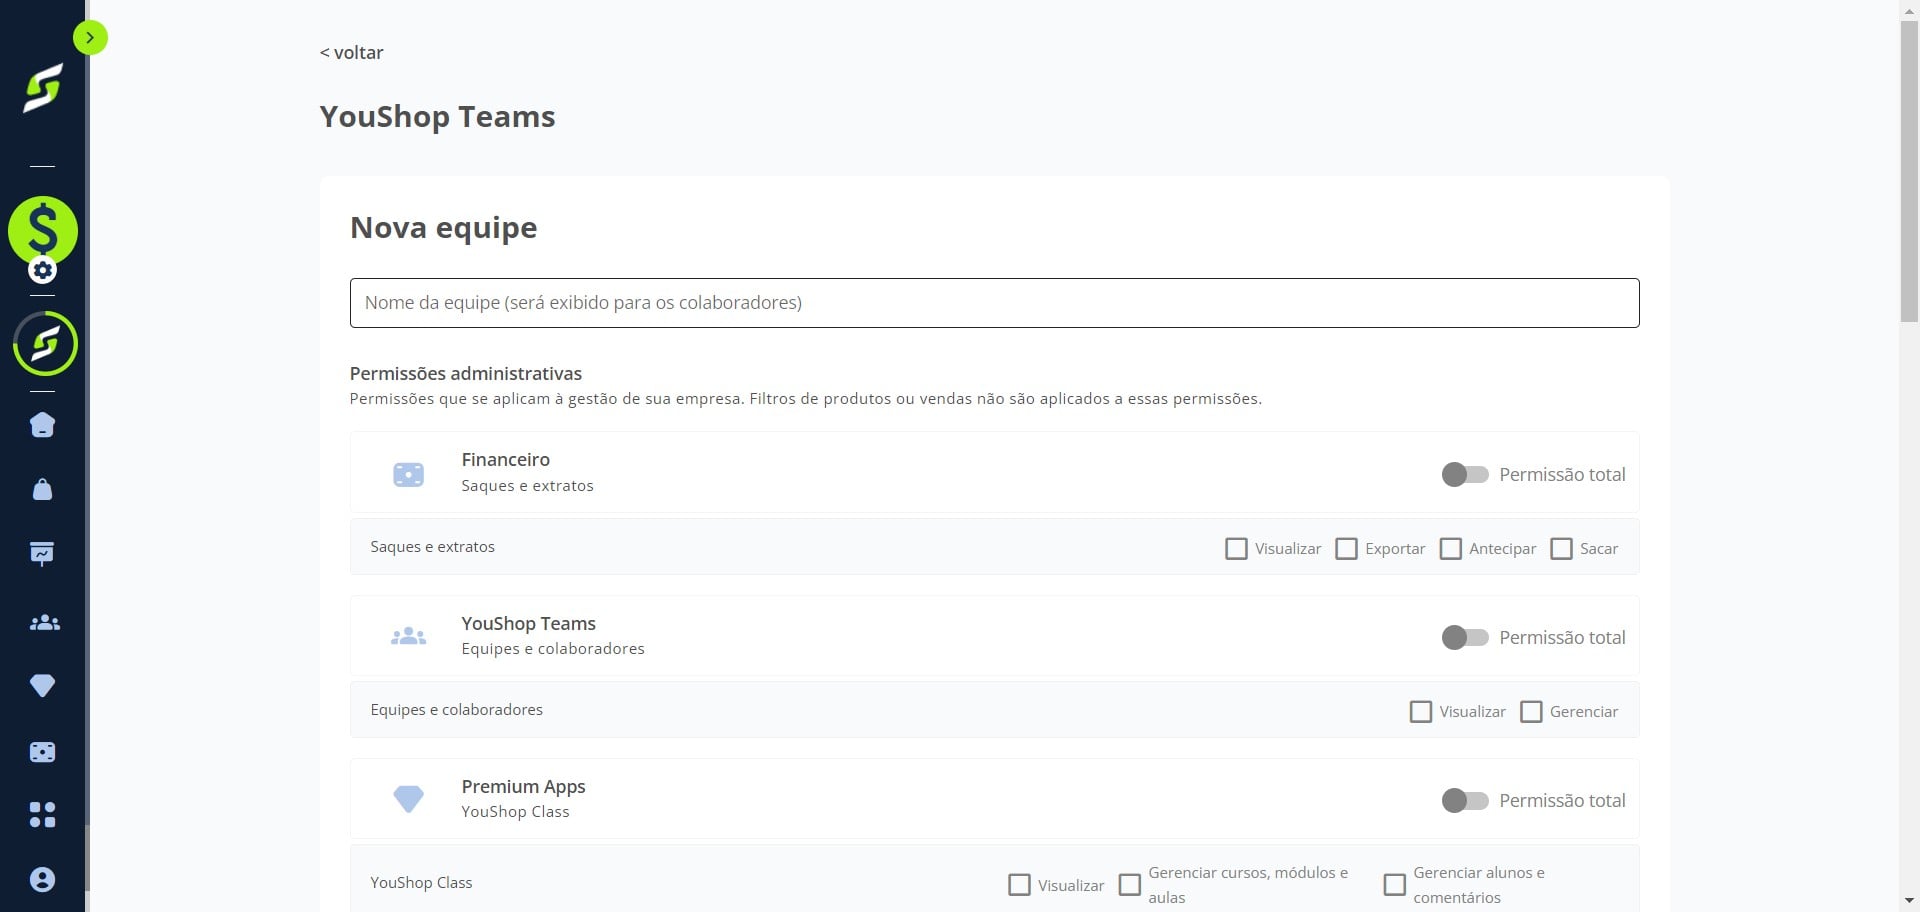
Task: Focus the team name input field
Action: 994,303
